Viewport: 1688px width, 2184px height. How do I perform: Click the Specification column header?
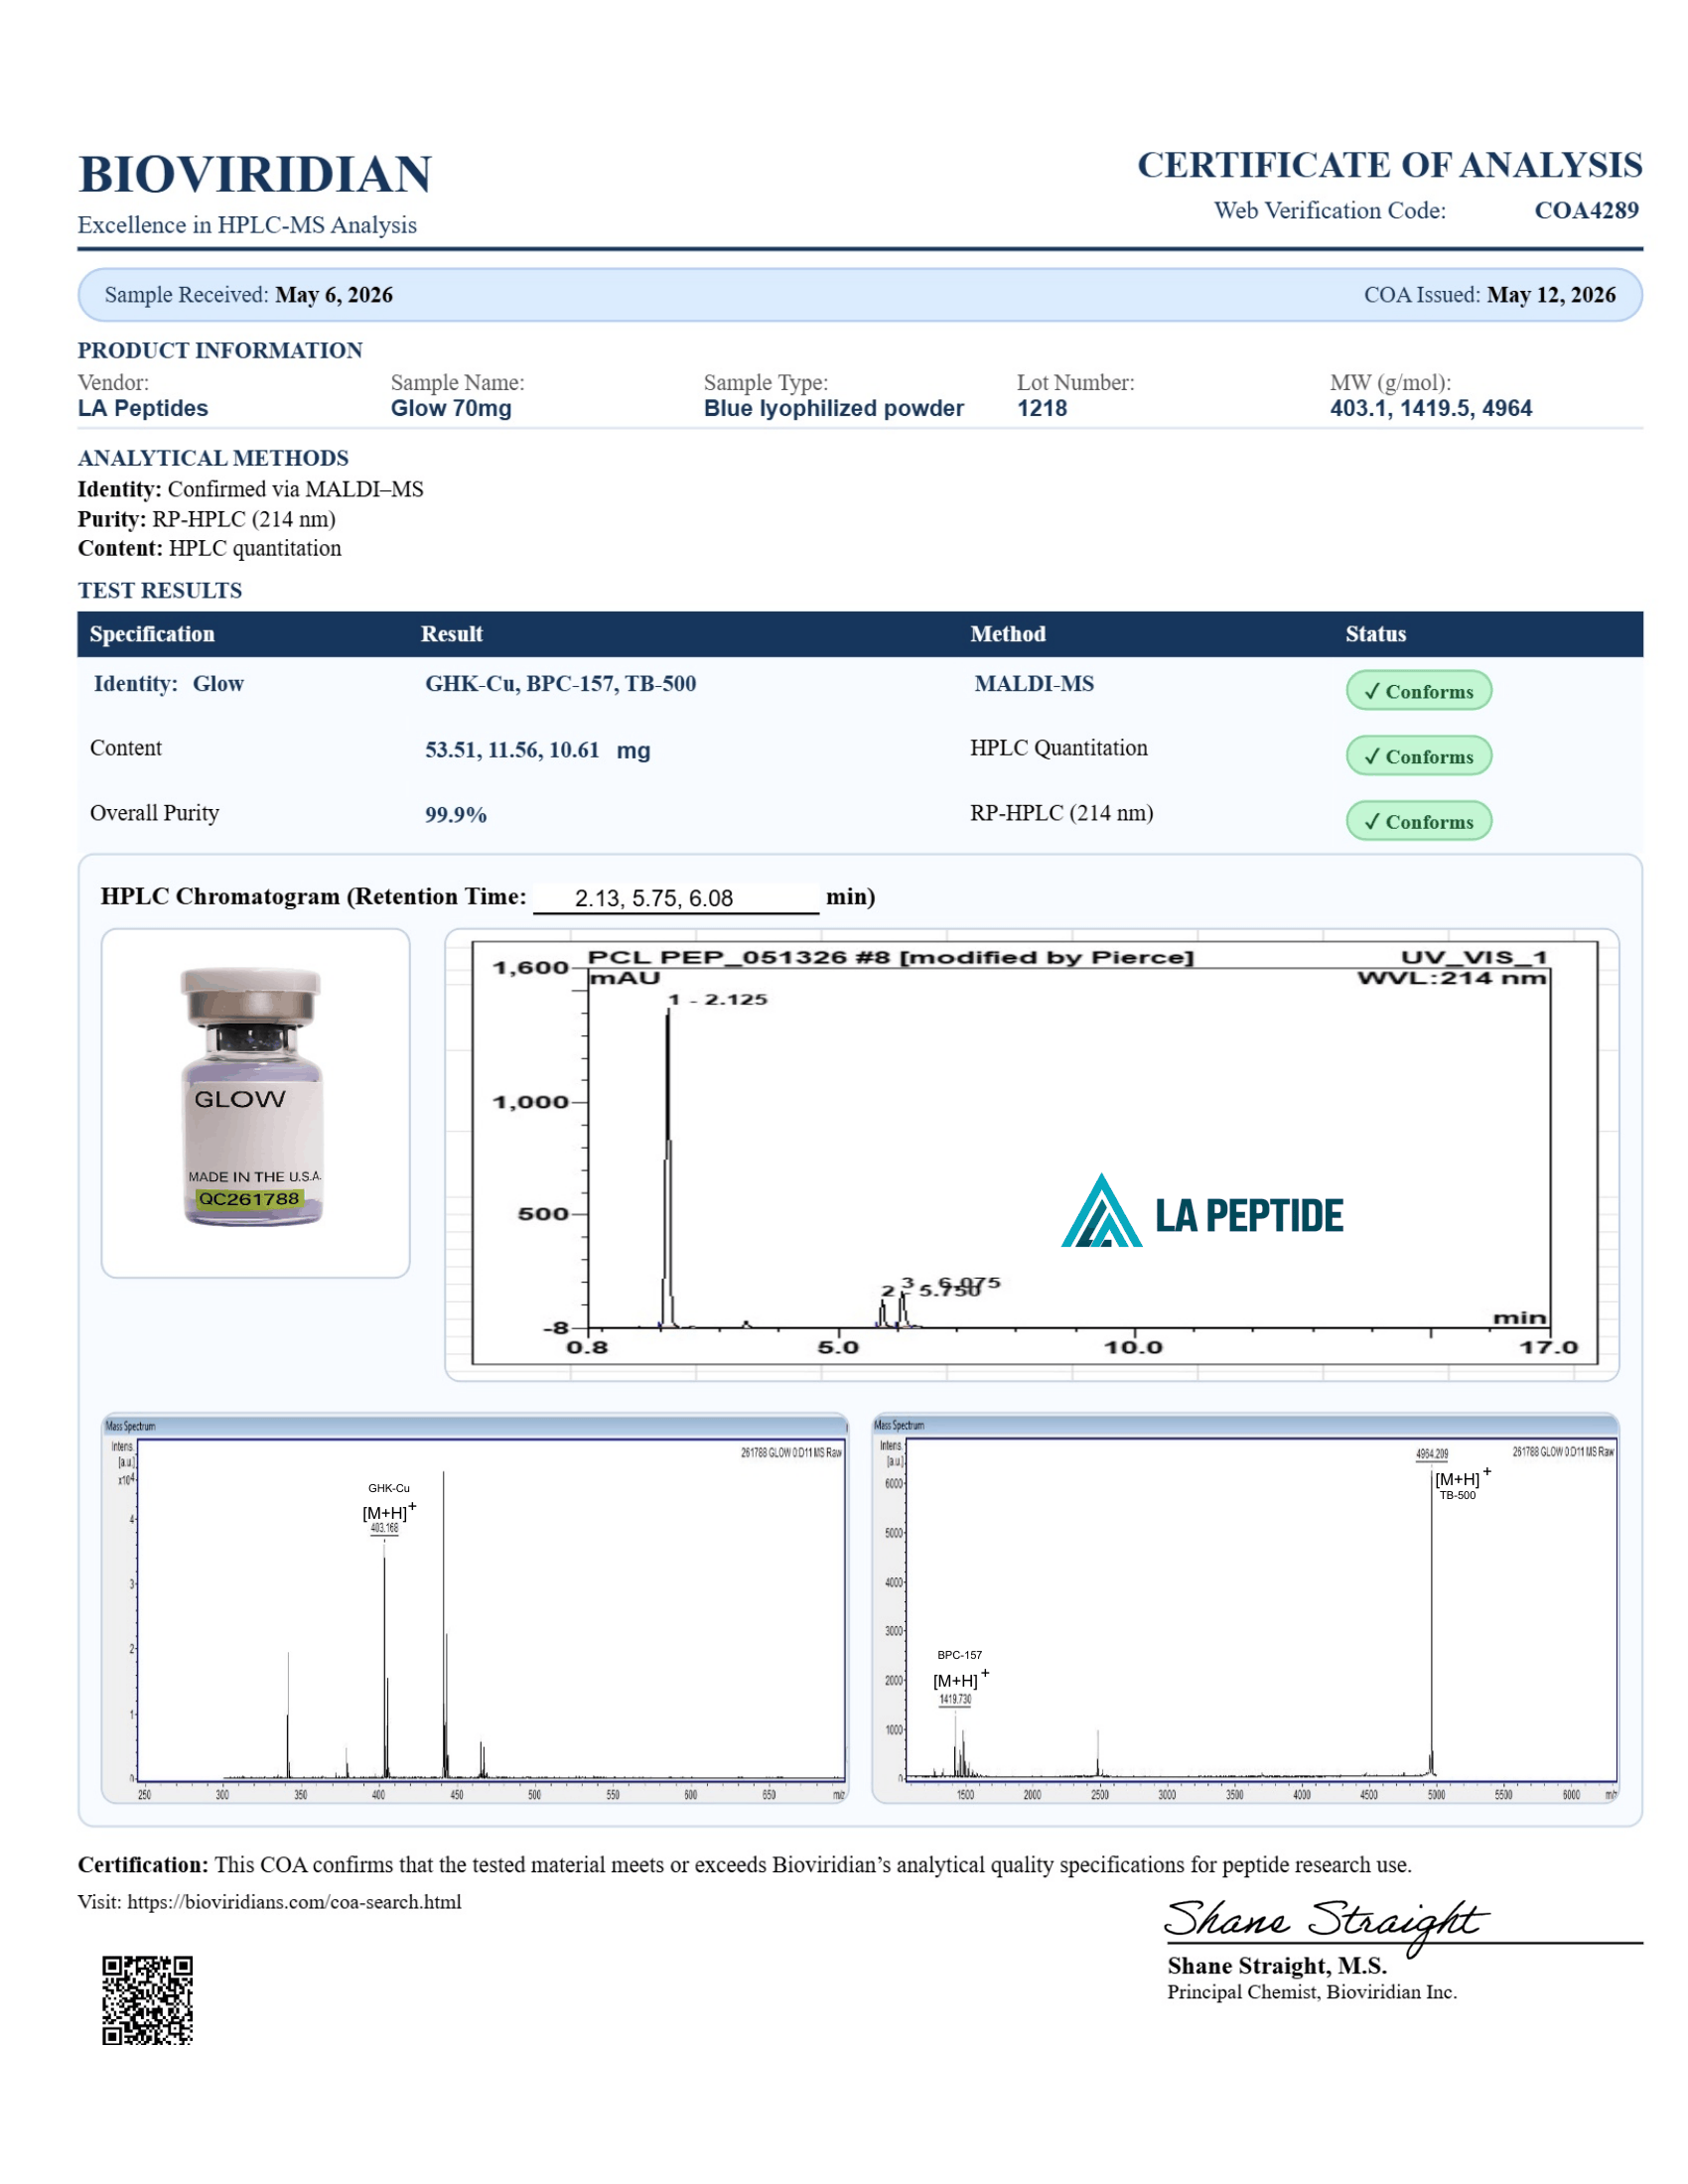[152, 633]
